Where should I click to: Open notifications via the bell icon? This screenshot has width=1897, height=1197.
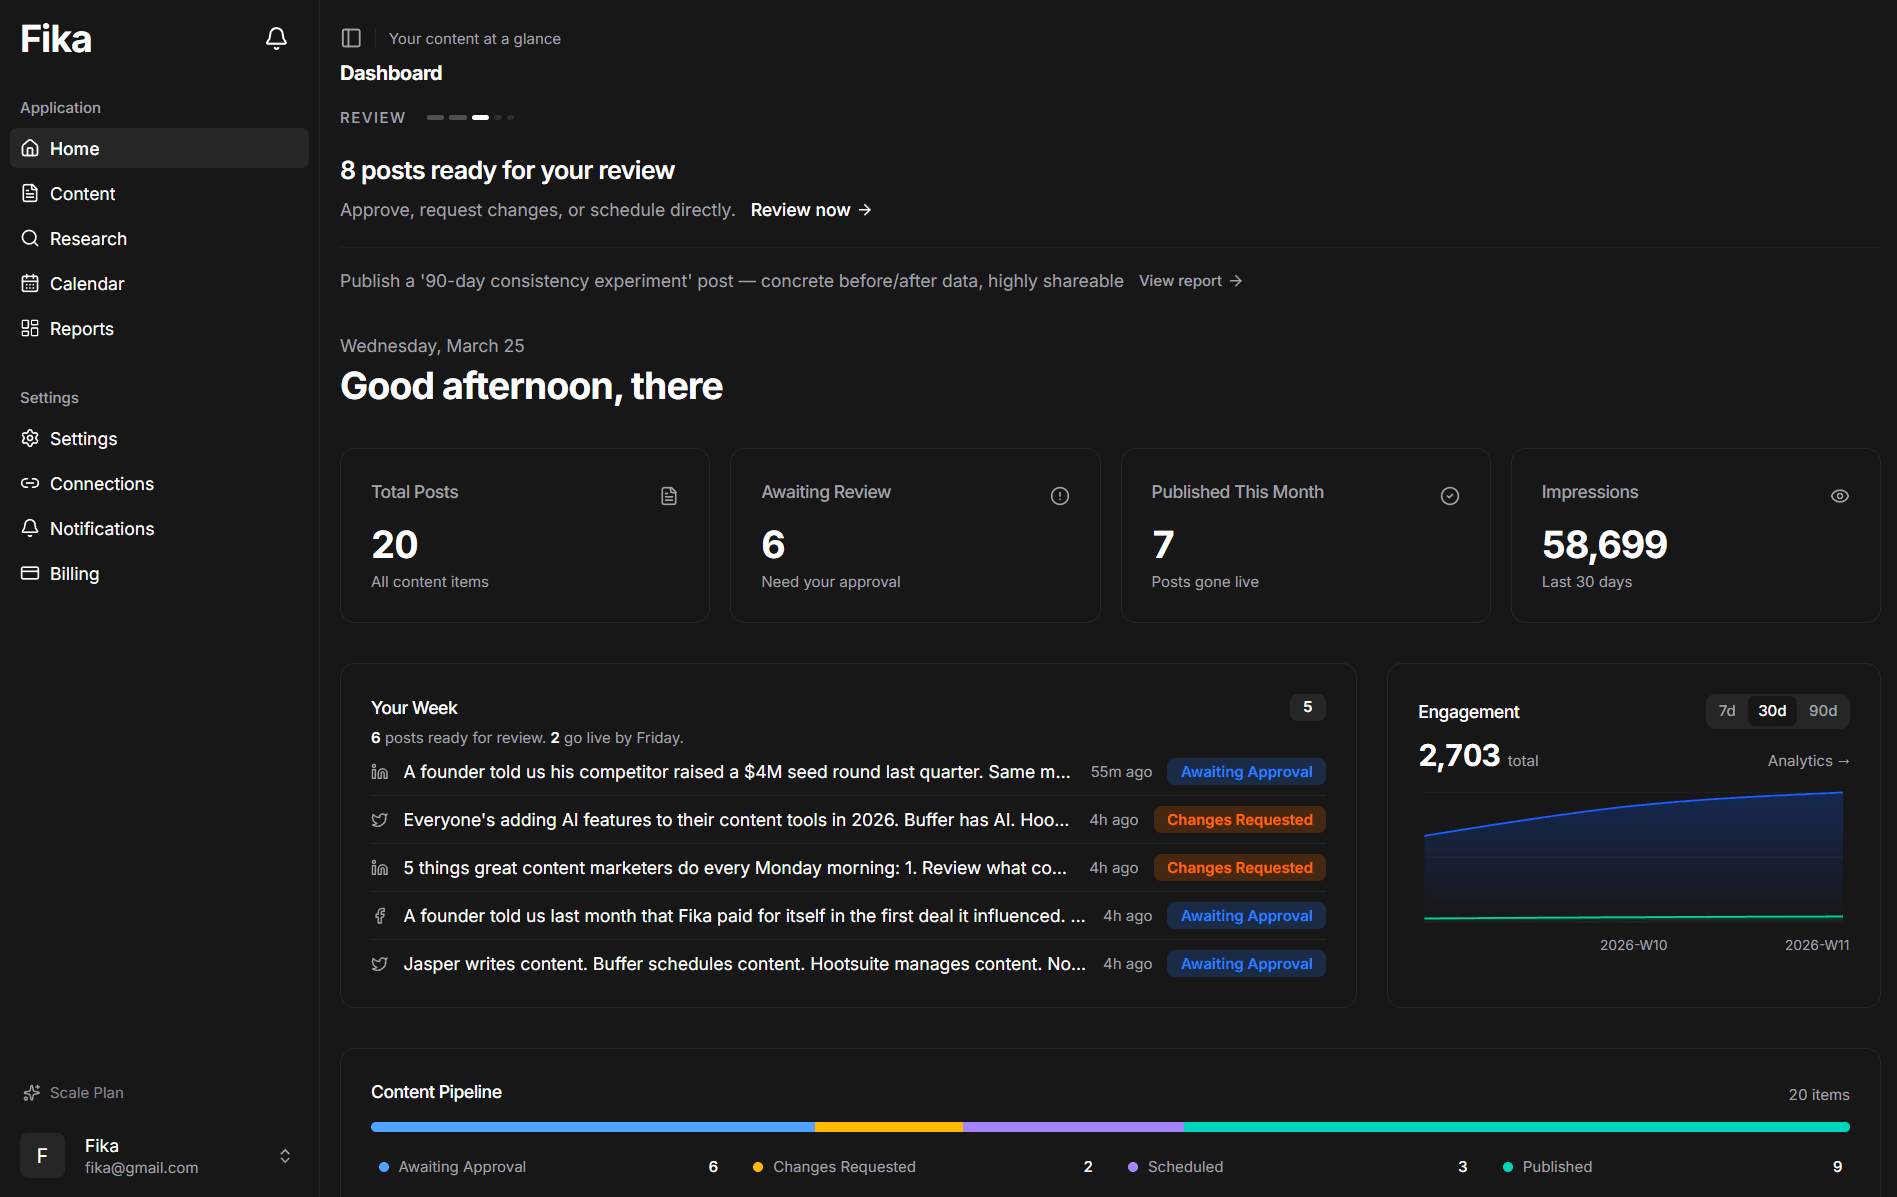(x=276, y=37)
